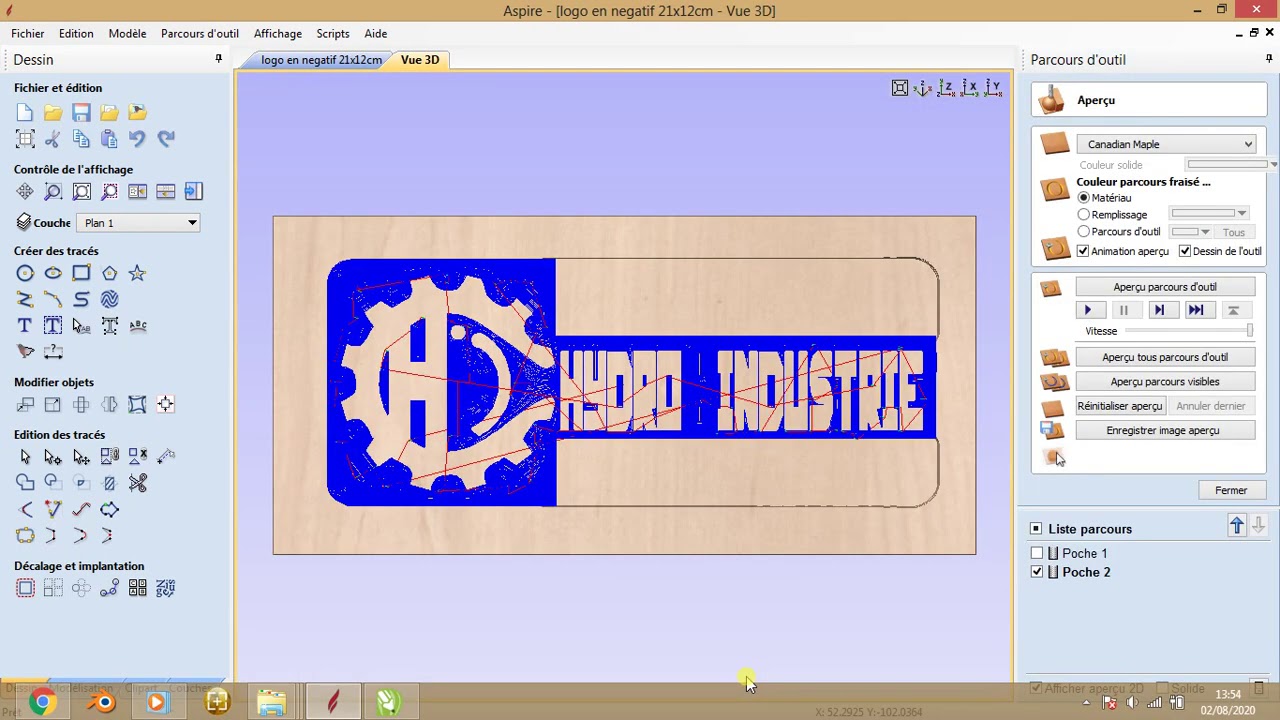Open the align objects tool
Screen dimensions: 1280x720
[165, 404]
